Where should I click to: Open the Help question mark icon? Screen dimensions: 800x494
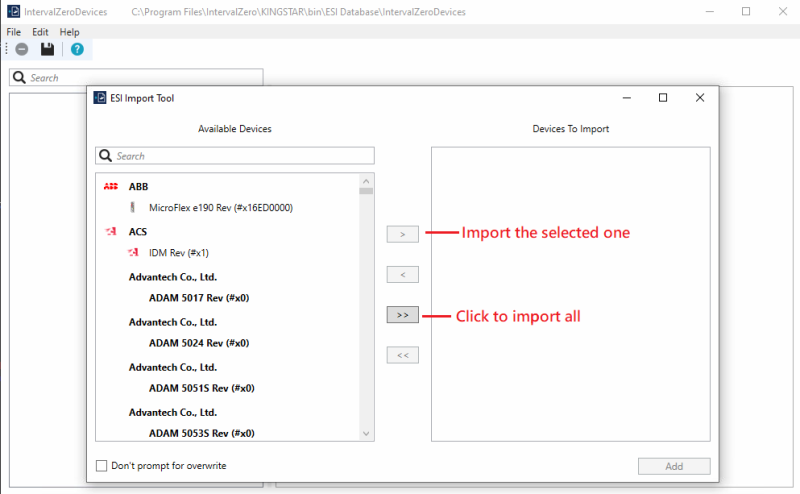point(77,49)
